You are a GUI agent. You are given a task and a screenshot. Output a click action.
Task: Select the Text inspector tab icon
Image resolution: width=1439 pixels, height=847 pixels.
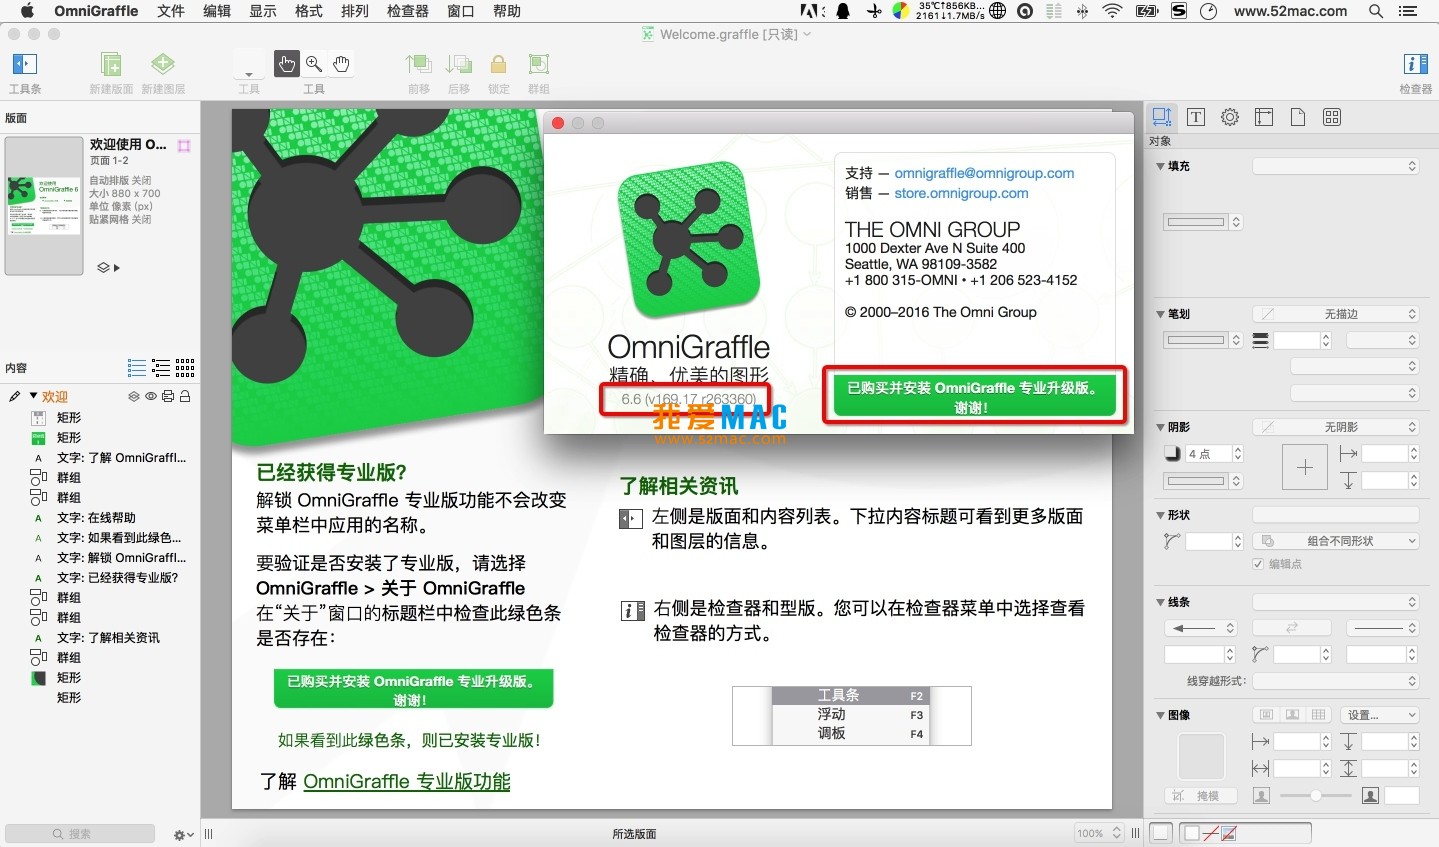[x=1195, y=117]
